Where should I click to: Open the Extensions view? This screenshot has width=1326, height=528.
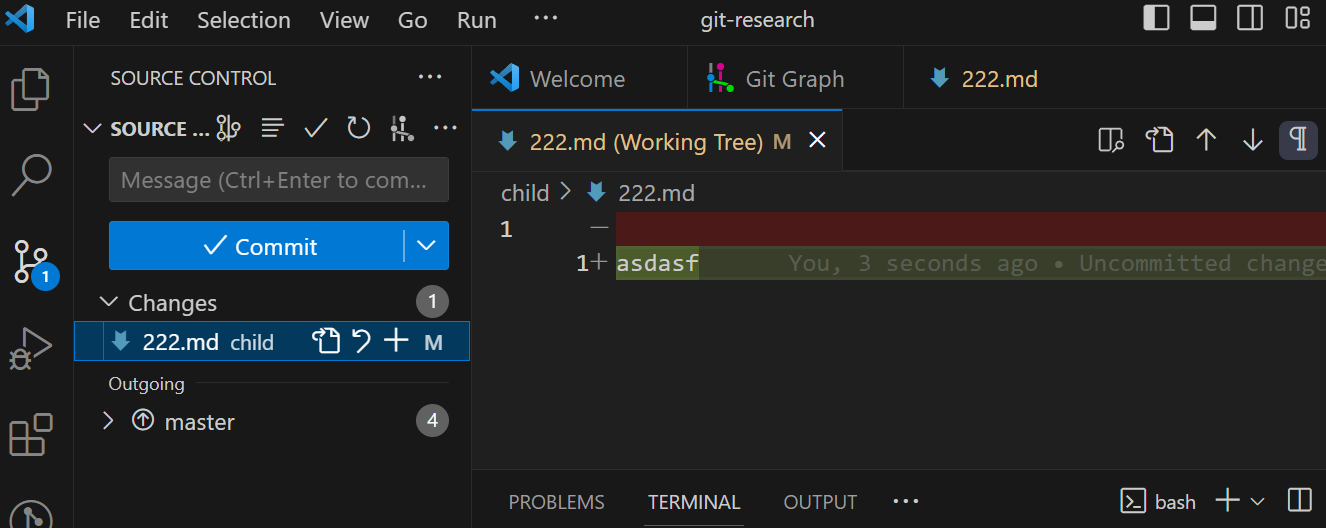pyautogui.click(x=31, y=435)
